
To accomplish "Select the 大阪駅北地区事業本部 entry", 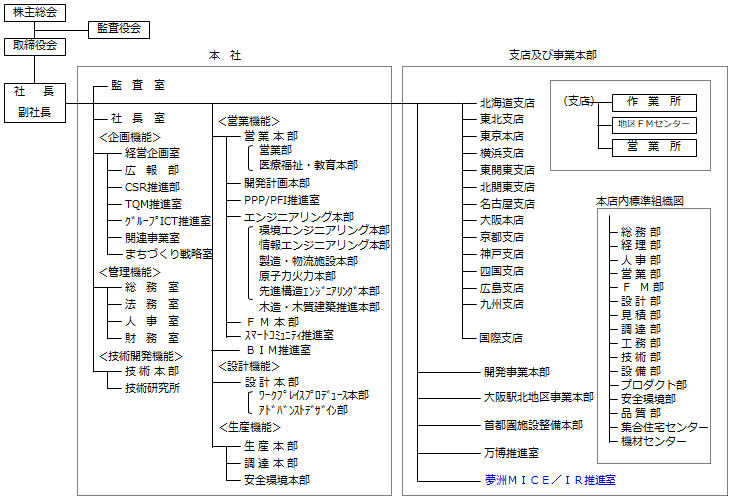I will [538, 397].
